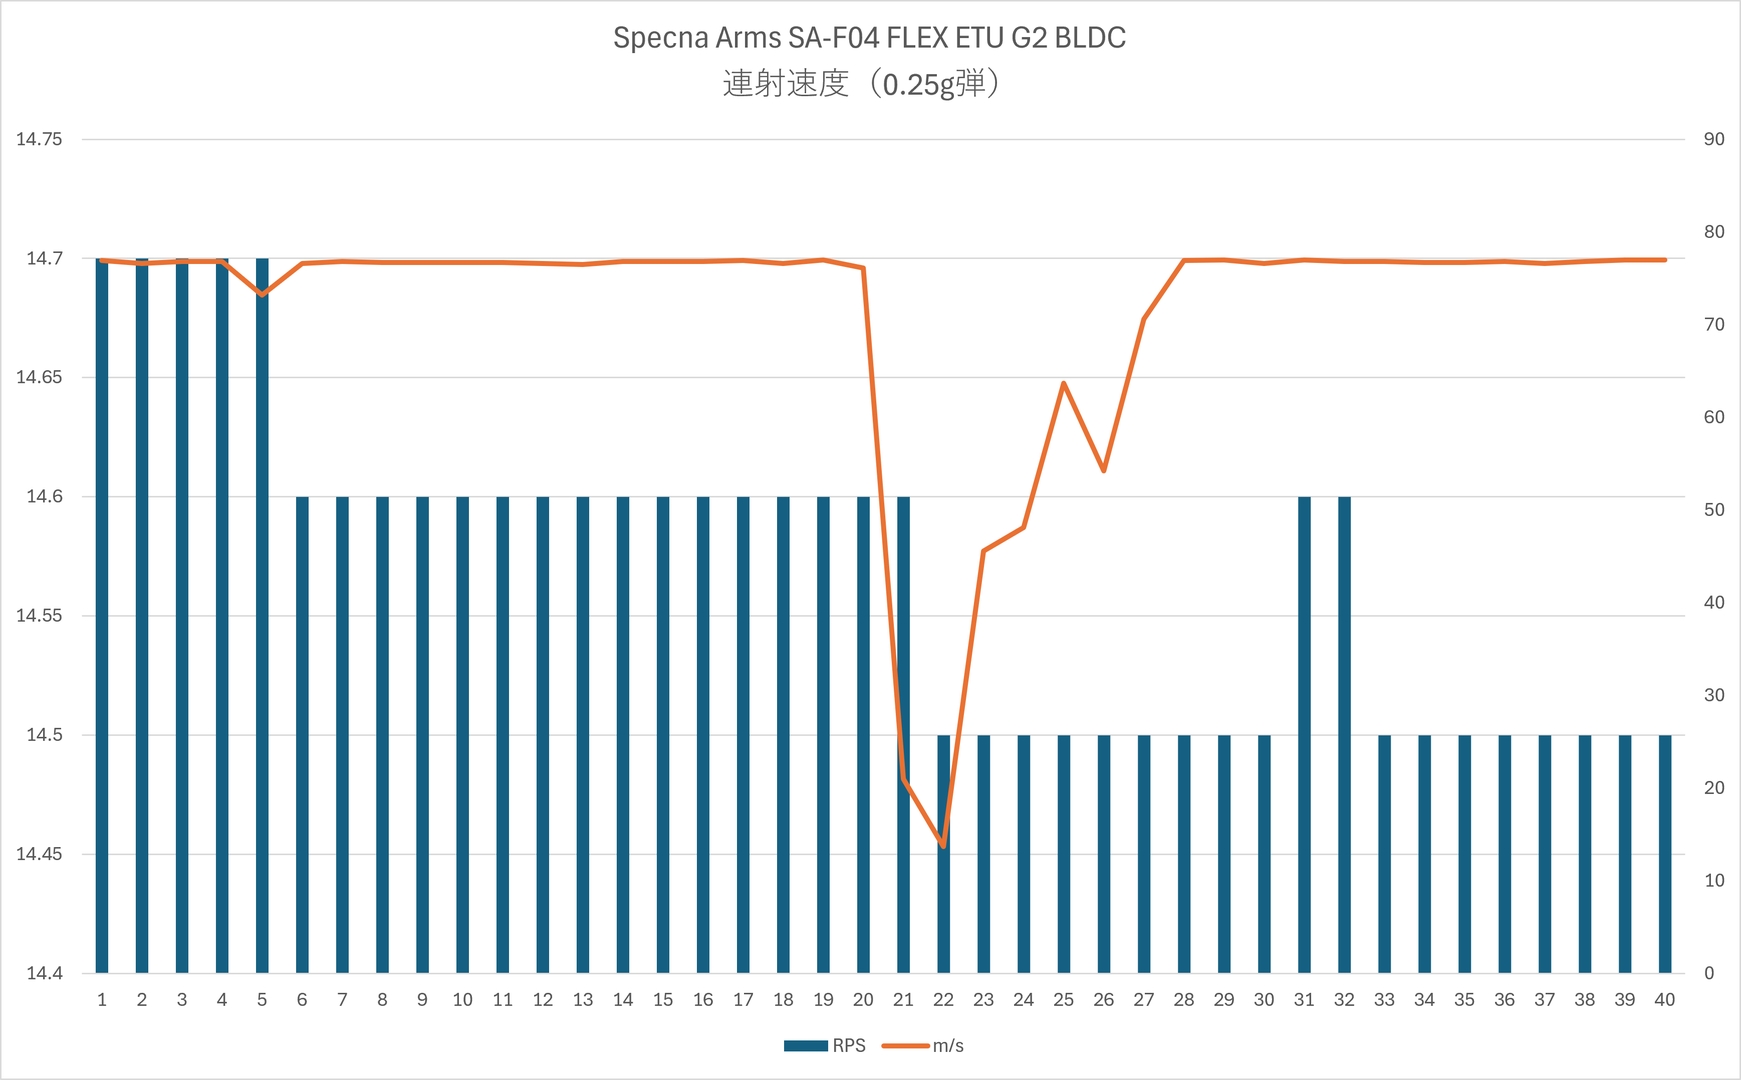Select the "RPS" legend label
The height and width of the screenshot is (1080, 1741).
[x=849, y=1046]
